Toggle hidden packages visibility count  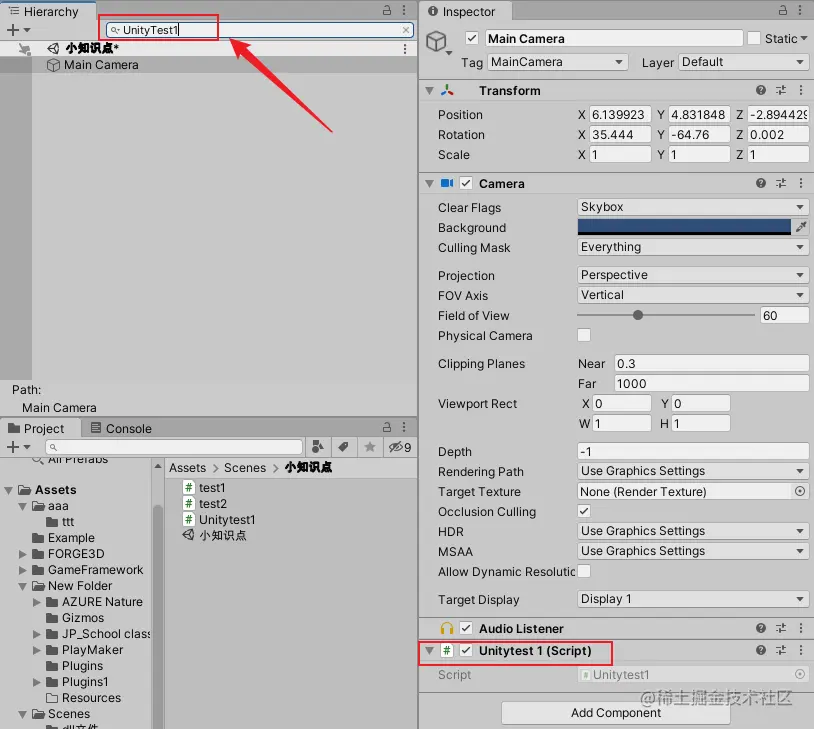(400, 447)
